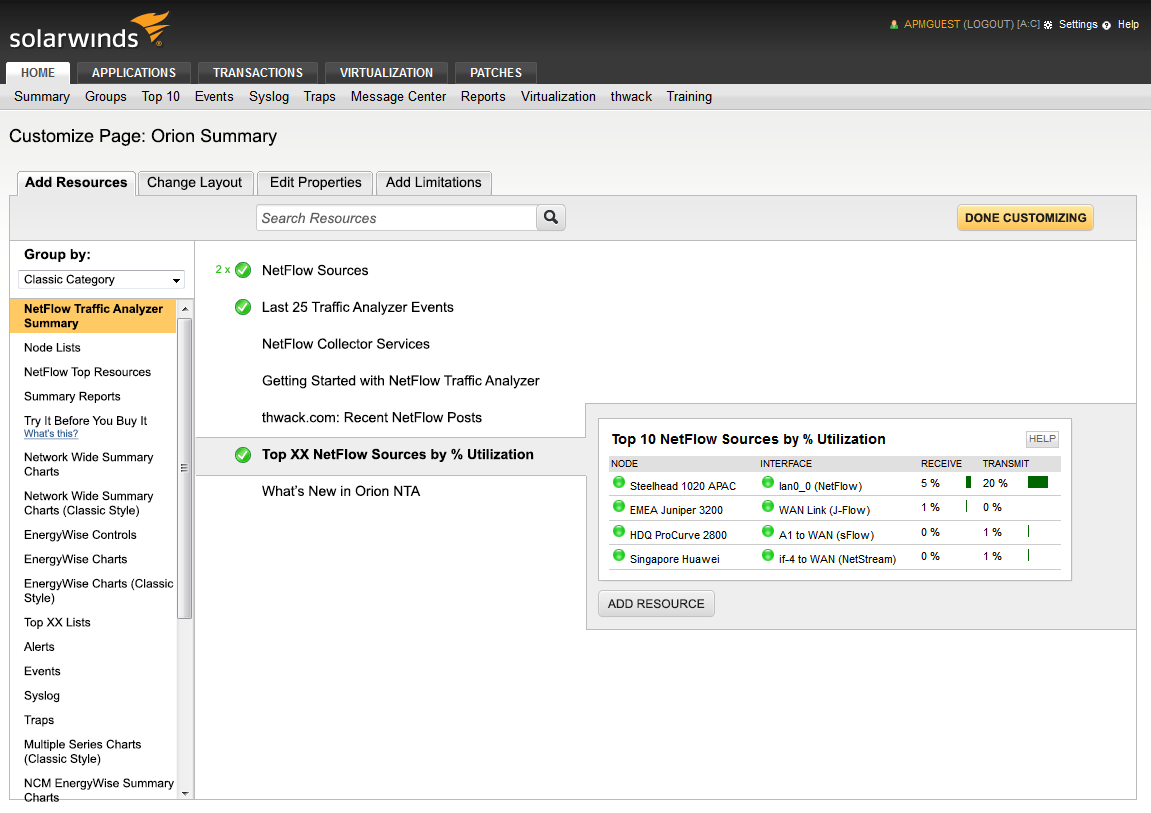
Task: Open the Group by Classic Category dropdown
Action: click(x=101, y=280)
